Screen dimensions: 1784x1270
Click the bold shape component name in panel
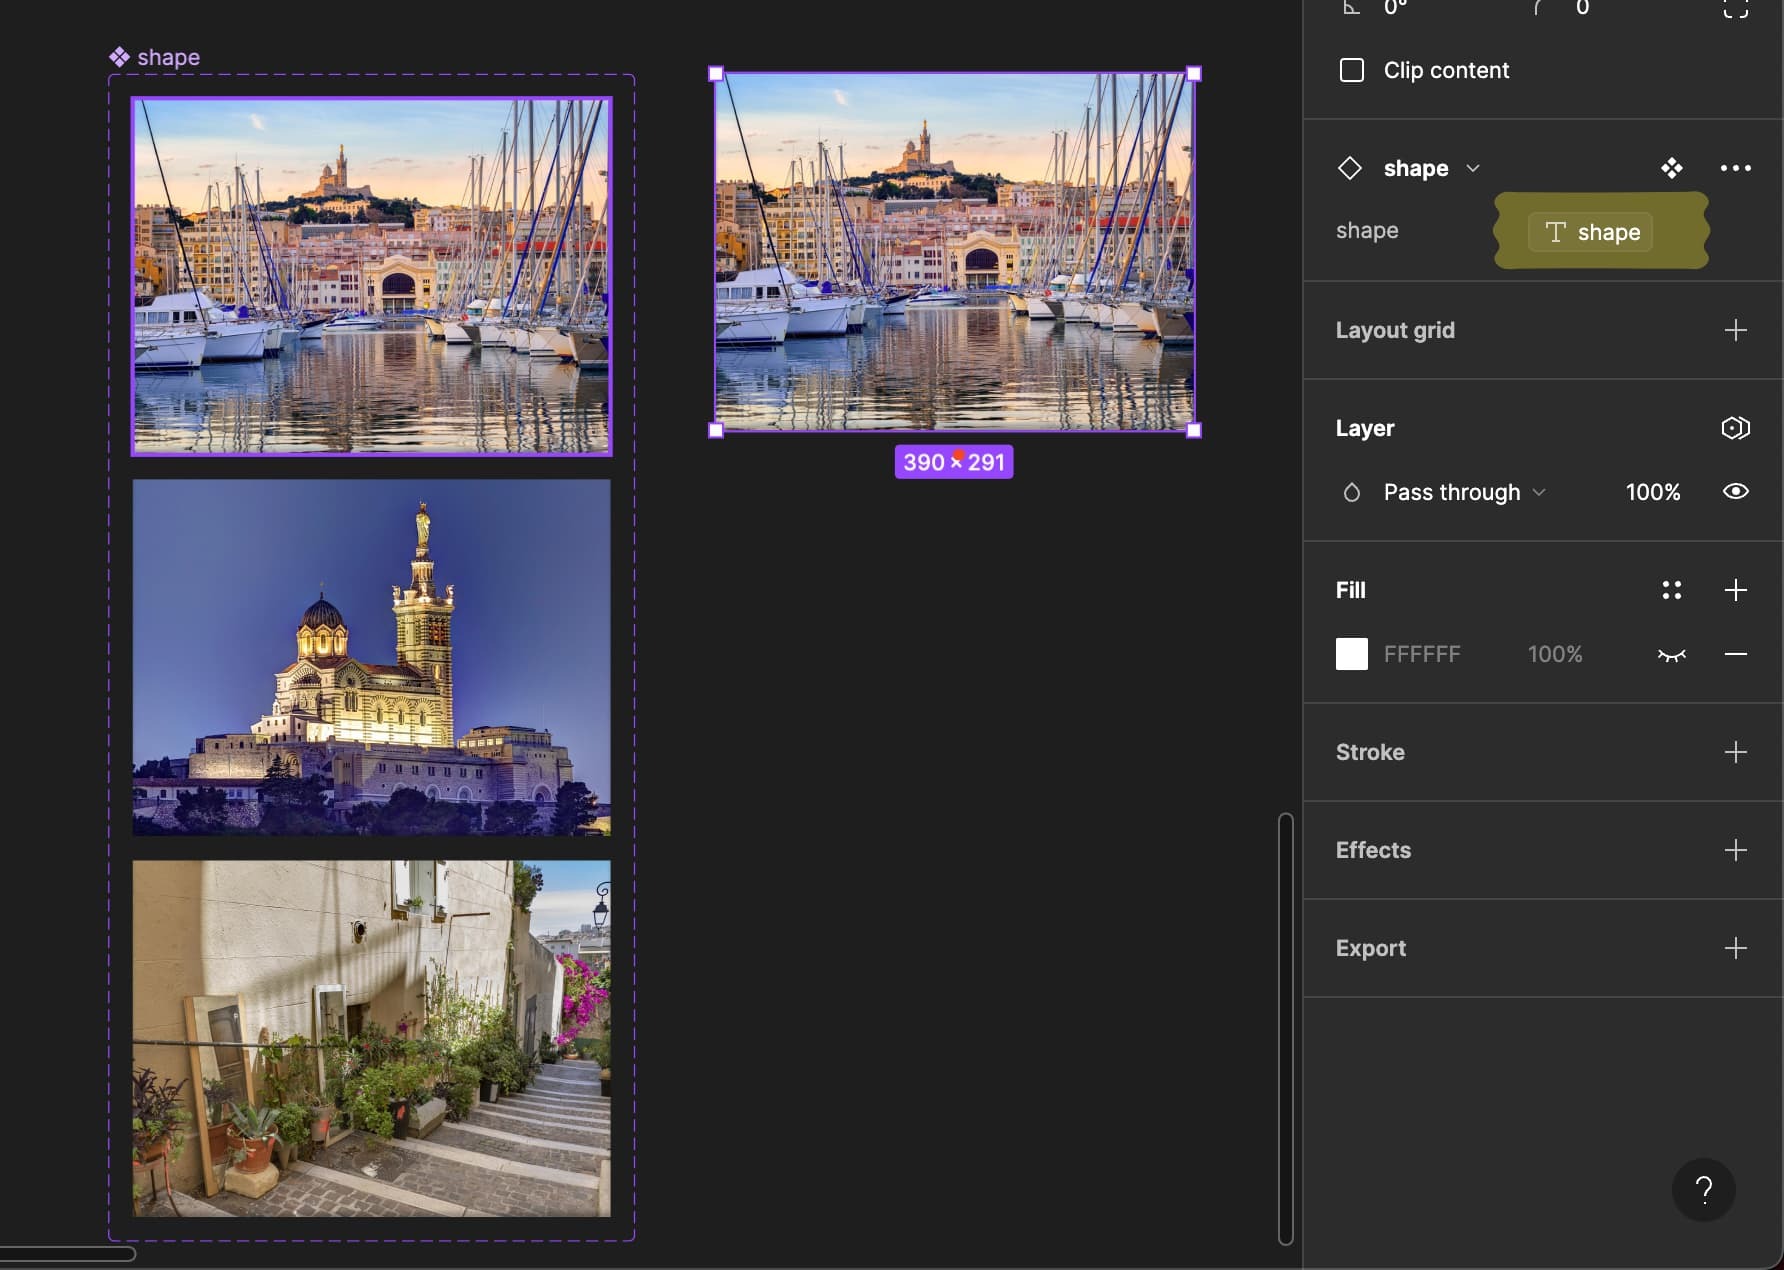[x=1416, y=168]
